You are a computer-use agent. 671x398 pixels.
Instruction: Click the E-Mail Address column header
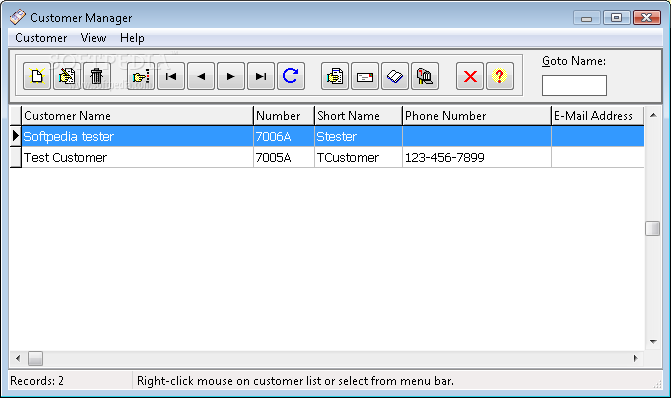tap(597, 116)
